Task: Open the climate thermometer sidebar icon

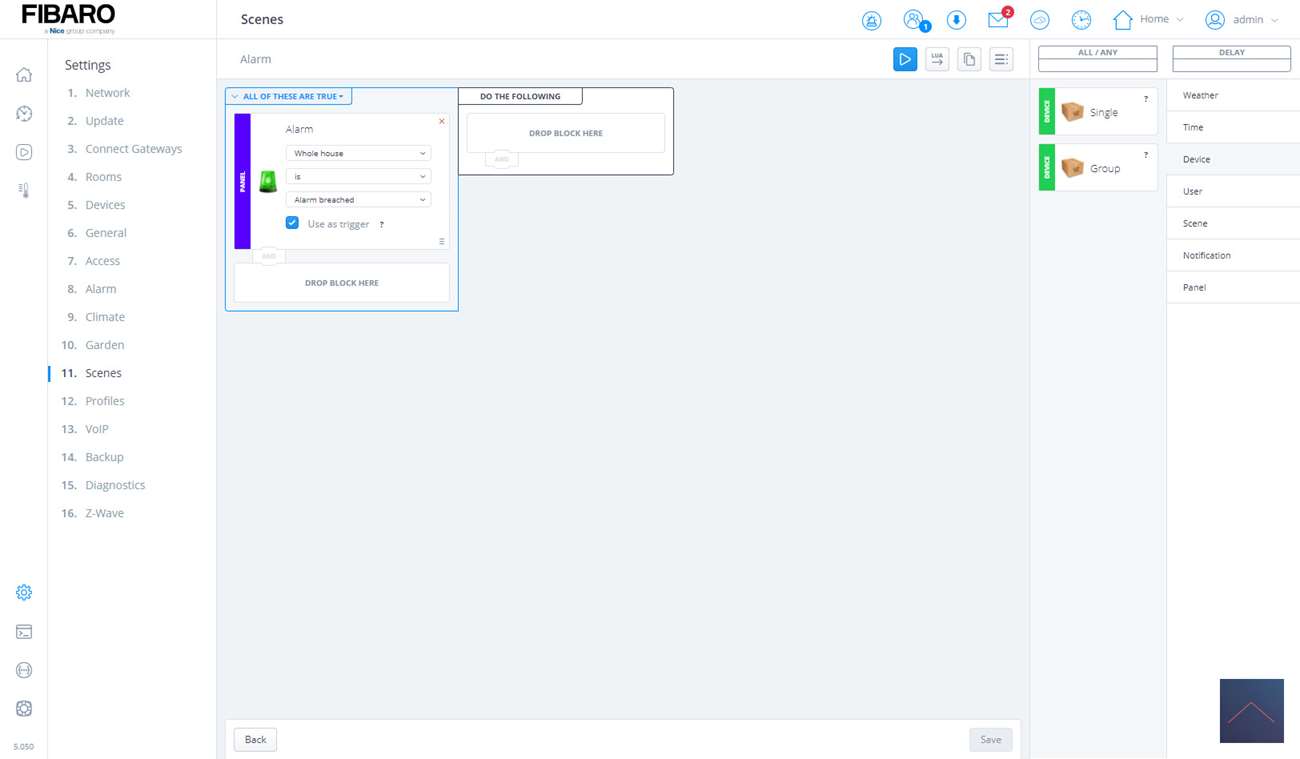Action: click(x=24, y=190)
